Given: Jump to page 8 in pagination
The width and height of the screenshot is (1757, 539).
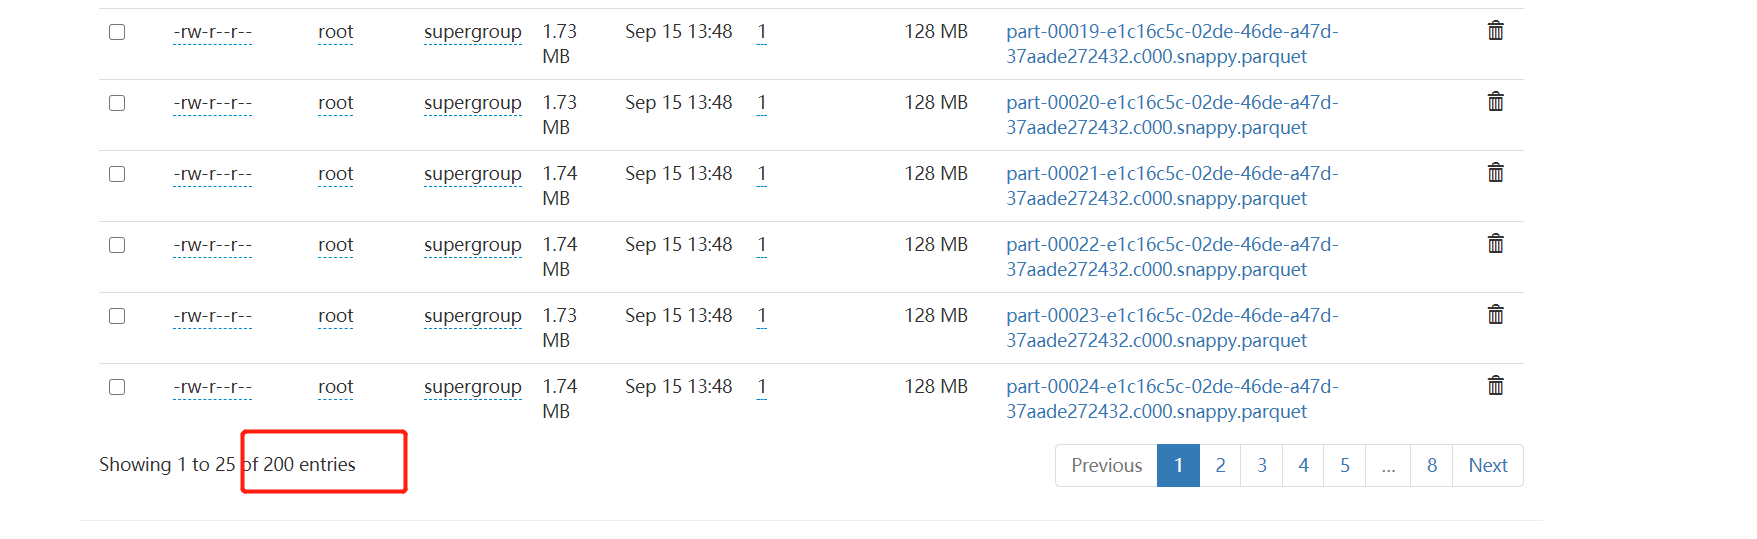Looking at the screenshot, I should [1431, 465].
